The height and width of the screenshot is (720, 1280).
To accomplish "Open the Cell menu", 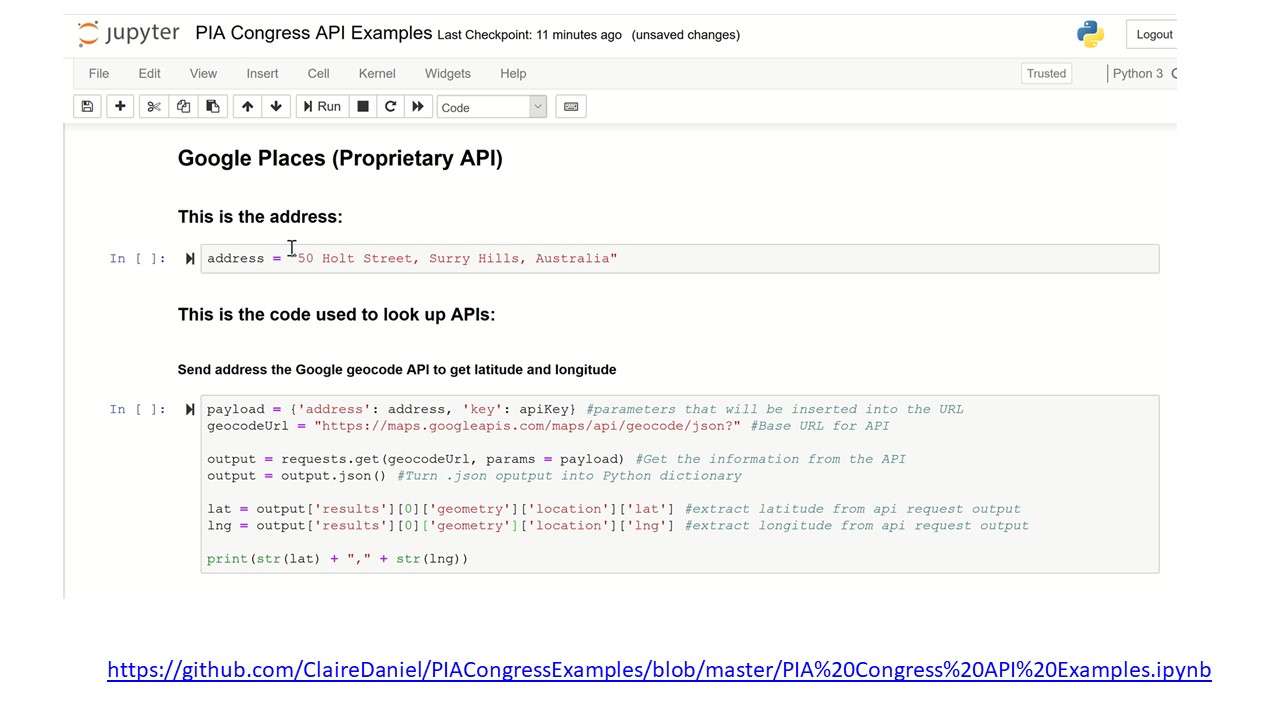I will pyautogui.click(x=318, y=73).
